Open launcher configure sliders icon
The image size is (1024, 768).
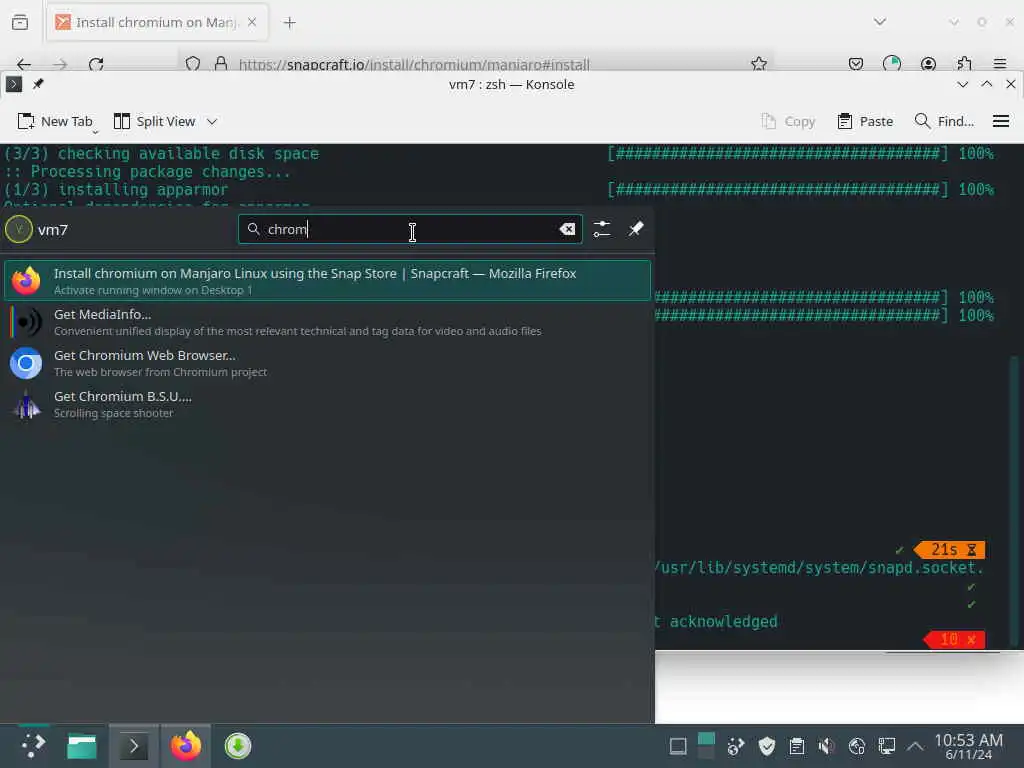coord(601,229)
